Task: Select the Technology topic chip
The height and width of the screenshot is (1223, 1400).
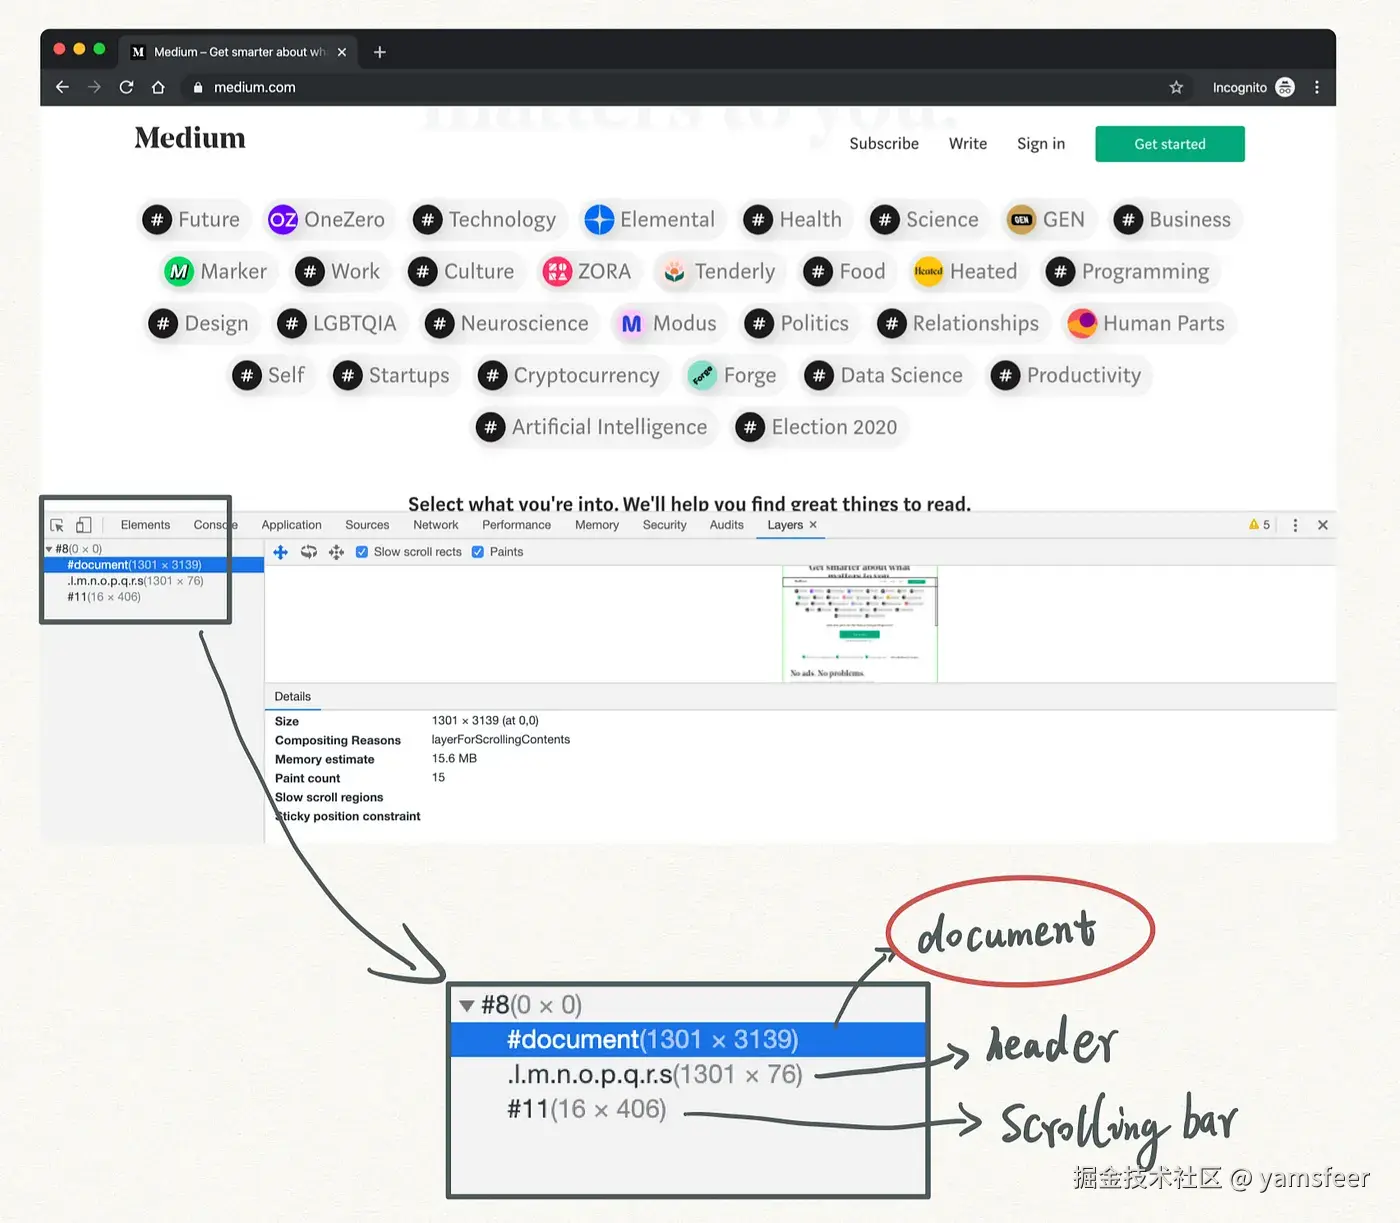Action: pos(487,220)
